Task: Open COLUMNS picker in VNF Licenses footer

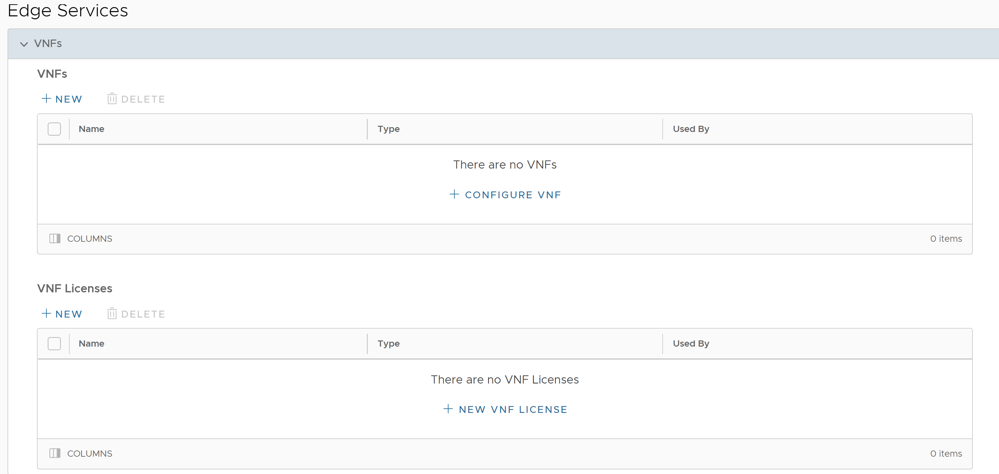Action: pyautogui.click(x=81, y=454)
